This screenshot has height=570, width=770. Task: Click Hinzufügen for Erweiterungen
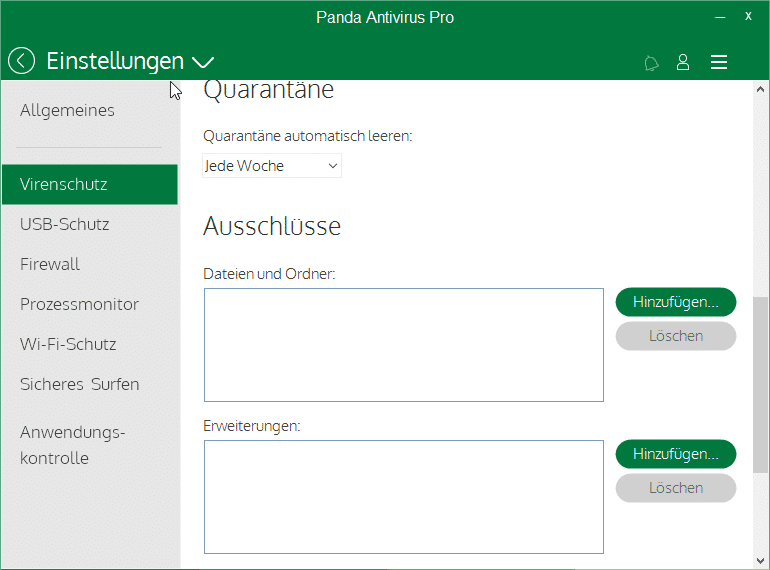click(675, 454)
